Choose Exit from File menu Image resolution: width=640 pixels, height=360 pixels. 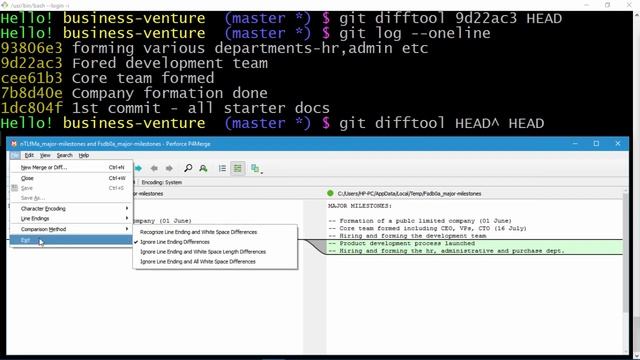[x=71, y=240]
